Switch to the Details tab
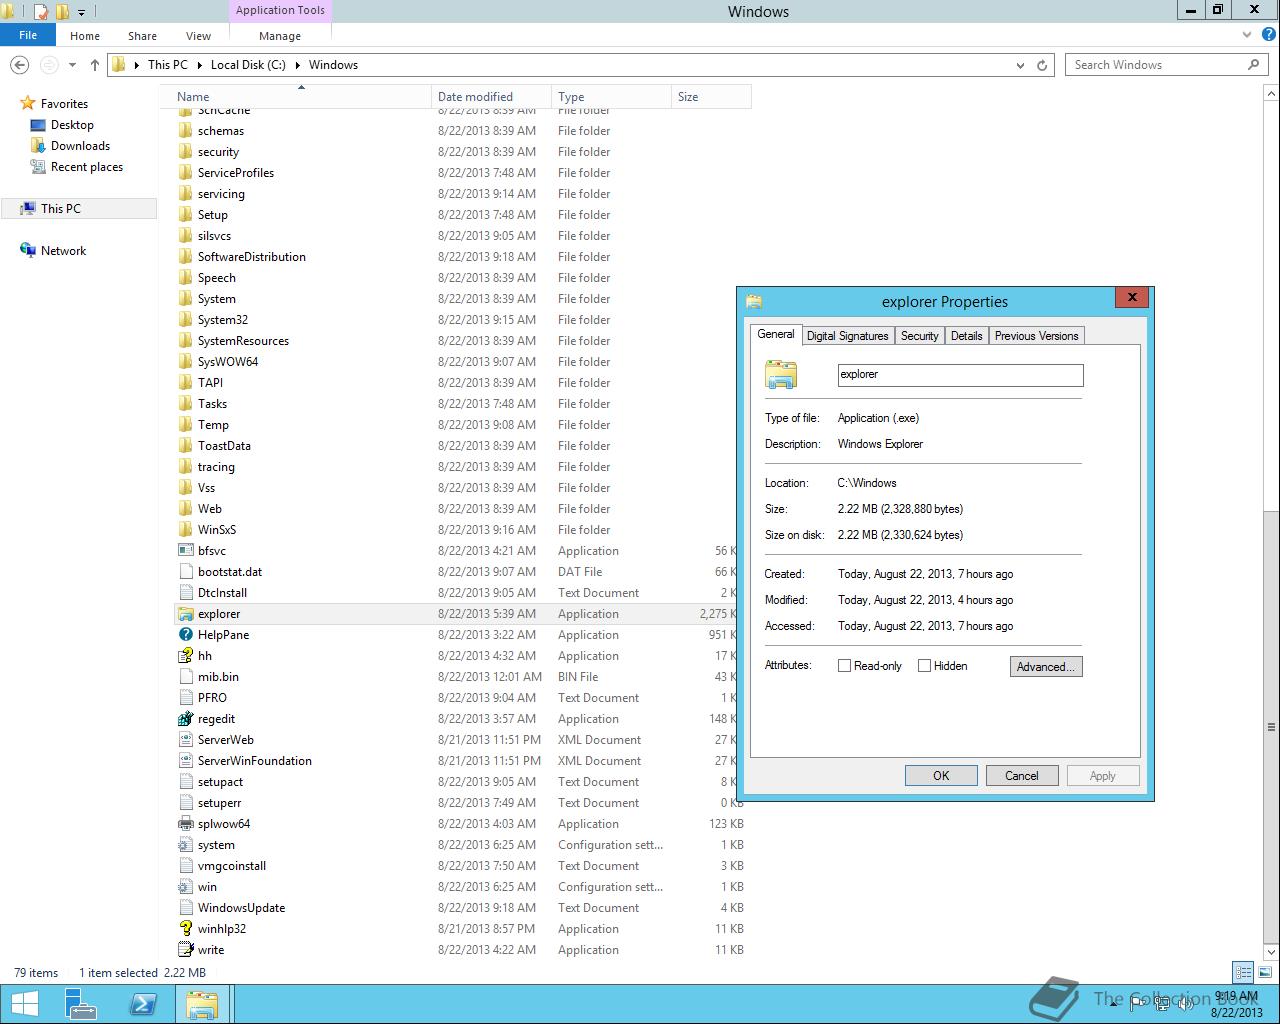This screenshot has height=1024, width=1280. (966, 336)
